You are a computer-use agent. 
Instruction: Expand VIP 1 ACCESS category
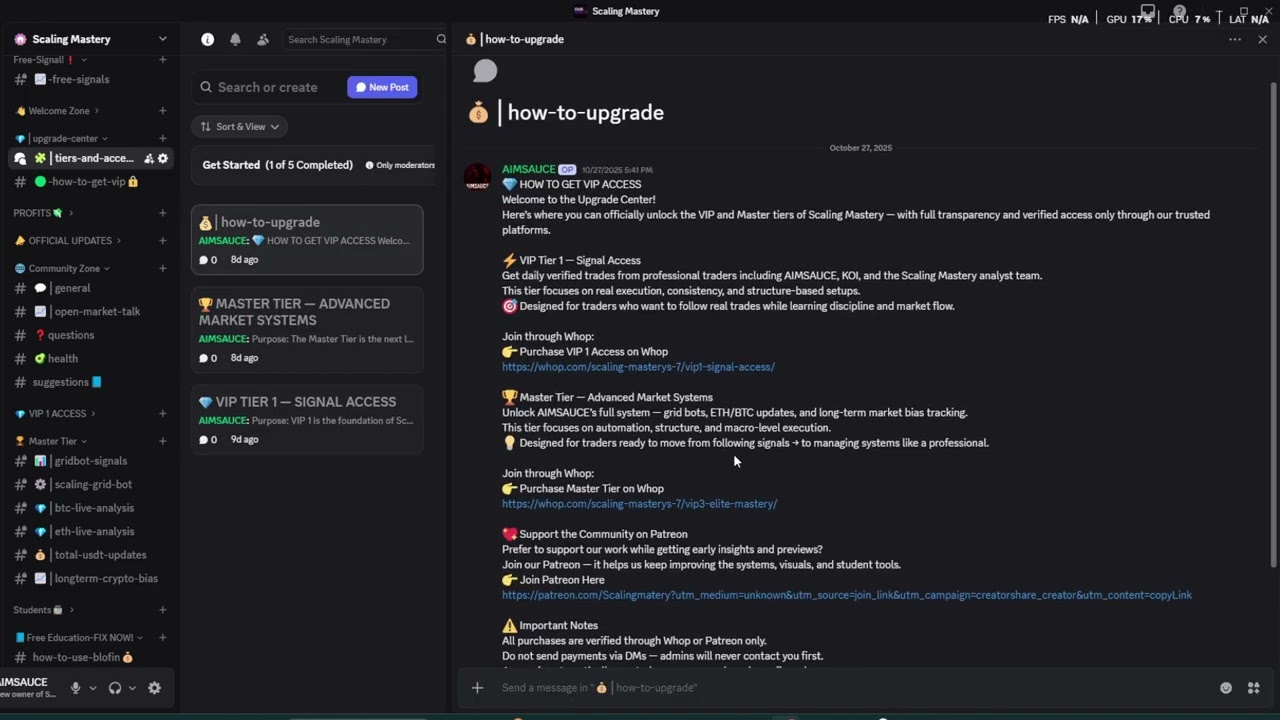[x=56, y=413]
